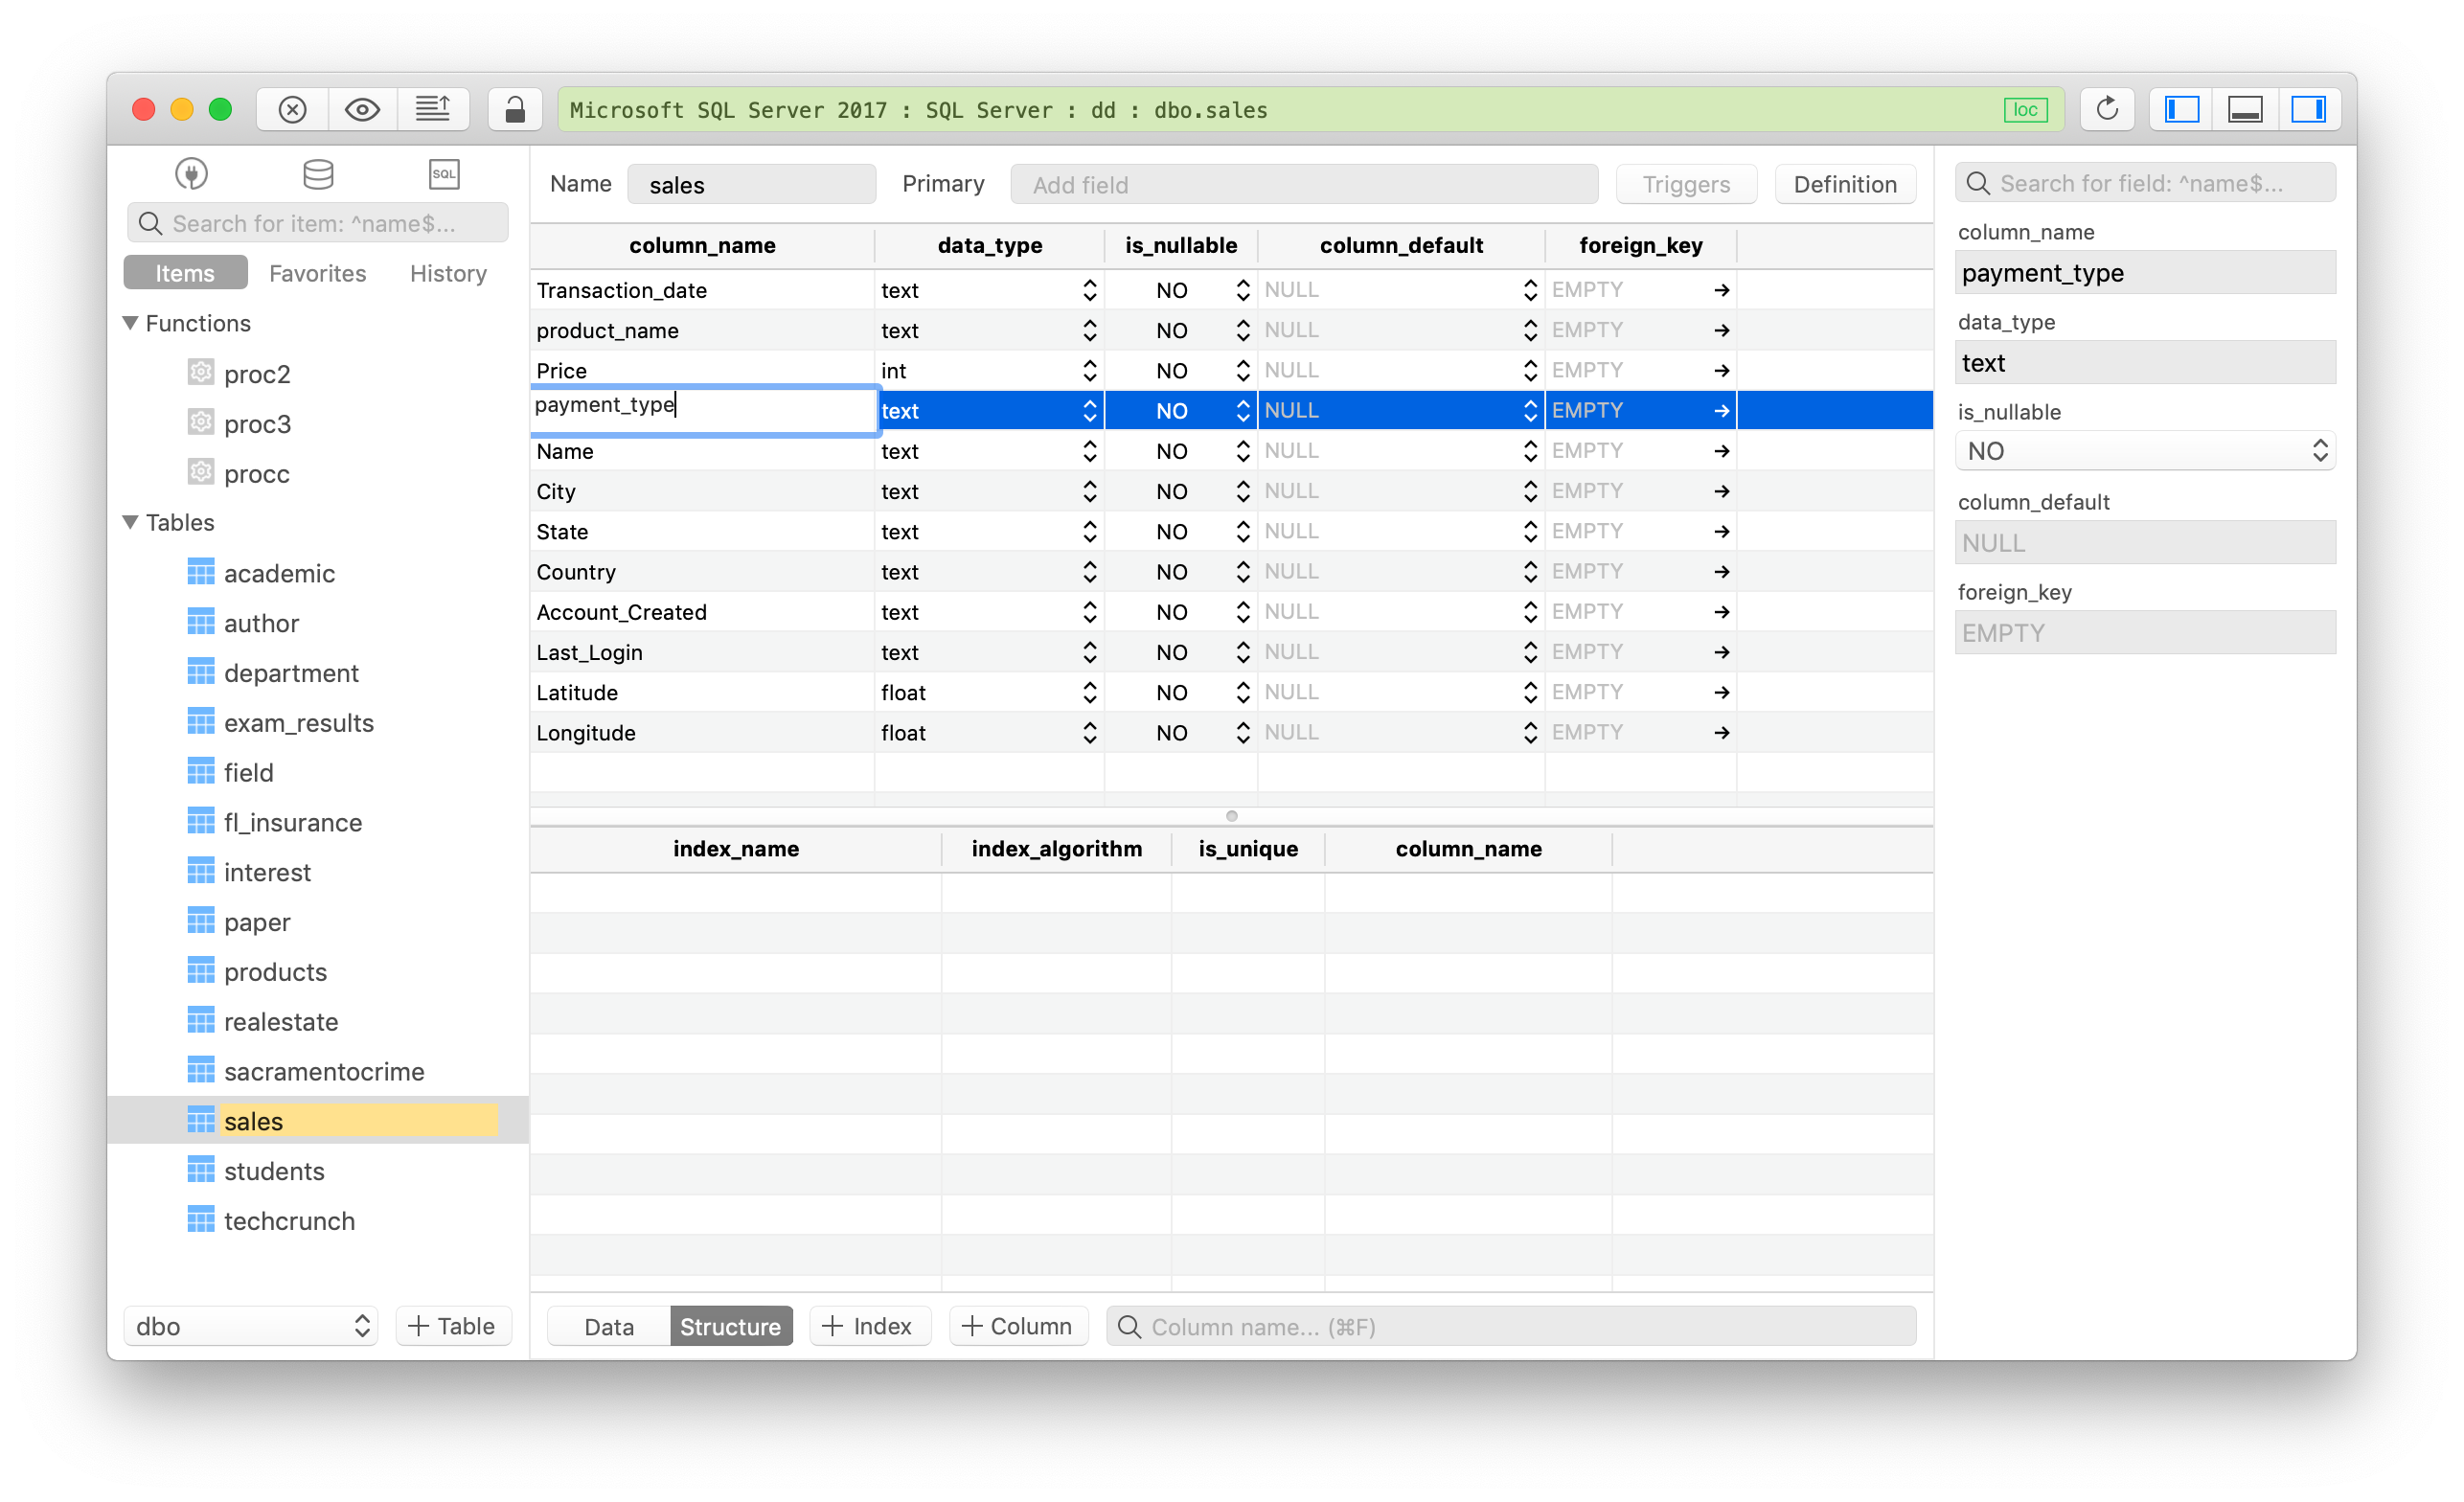
Task: Click the Primary tab
Action: pos(942,183)
